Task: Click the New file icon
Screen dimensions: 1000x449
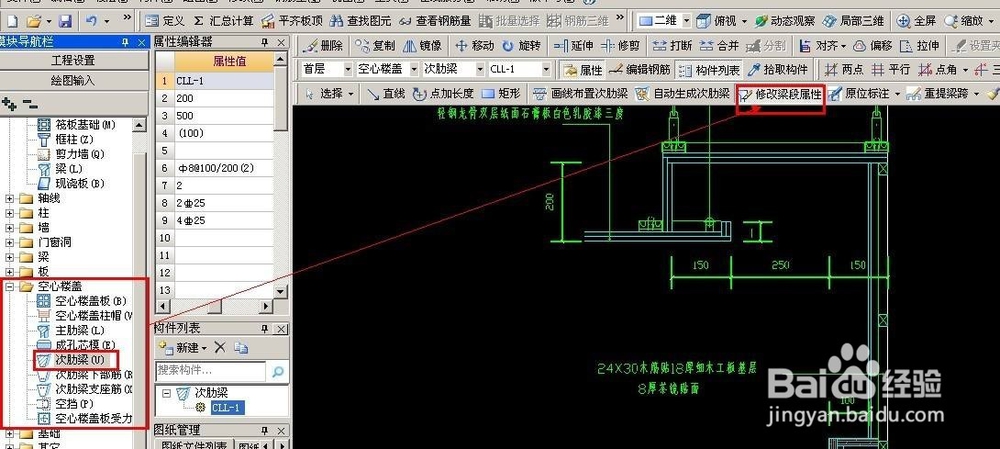Action: [12, 22]
